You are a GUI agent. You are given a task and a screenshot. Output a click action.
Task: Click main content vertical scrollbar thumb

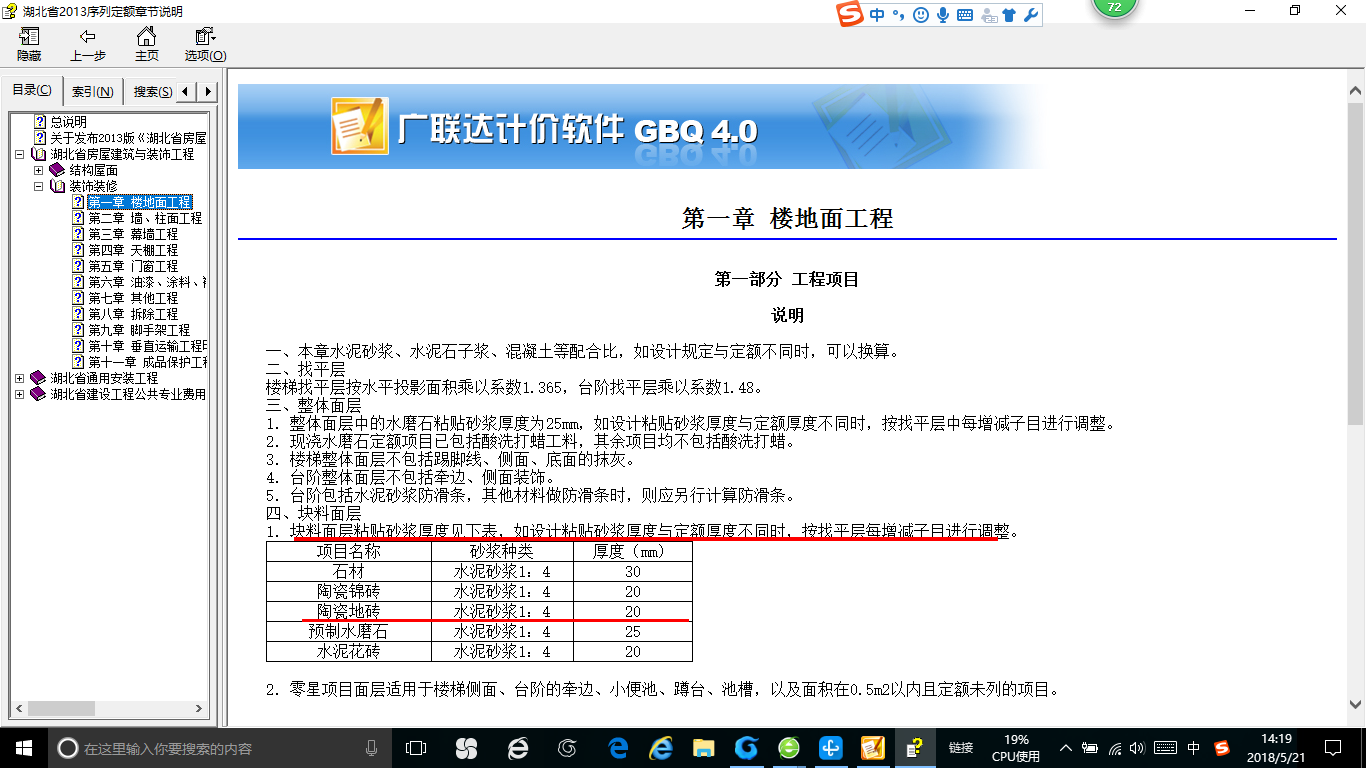(1356, 262)
